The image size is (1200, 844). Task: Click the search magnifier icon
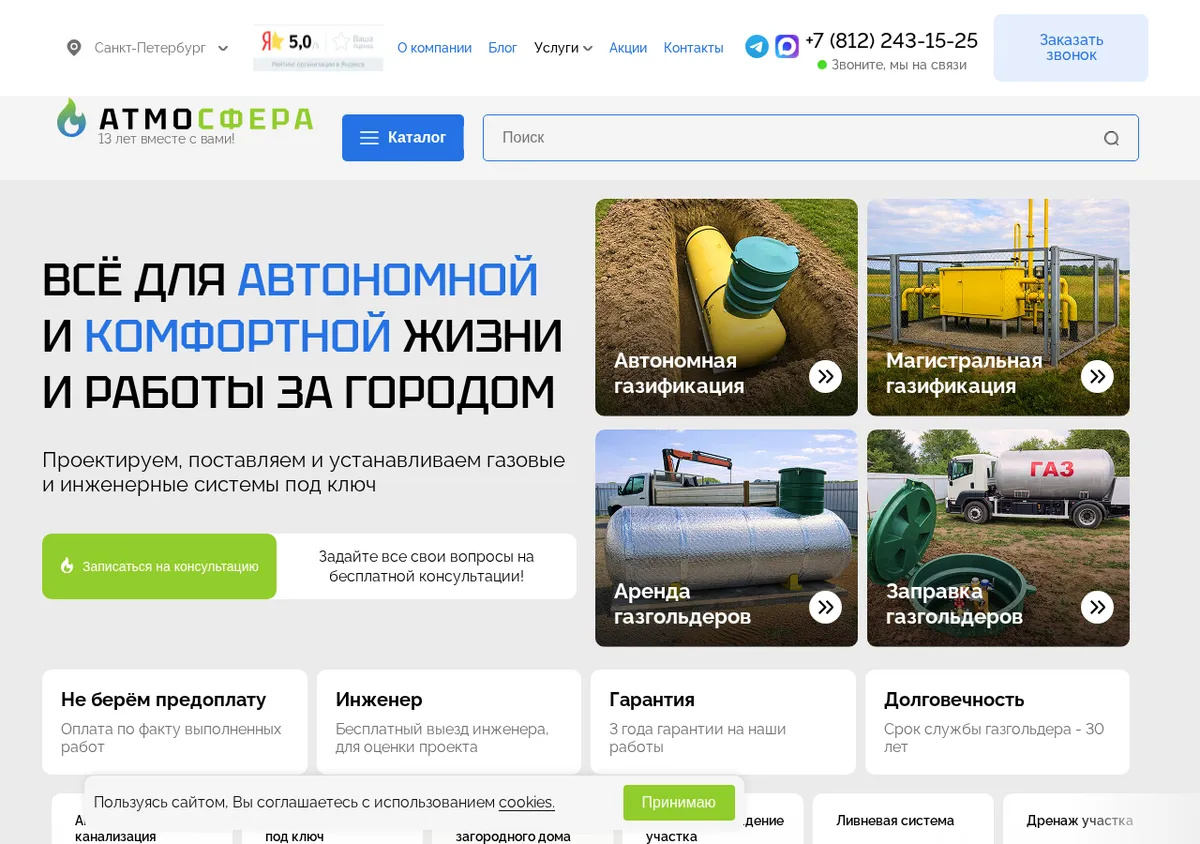tap(1111, 138)
